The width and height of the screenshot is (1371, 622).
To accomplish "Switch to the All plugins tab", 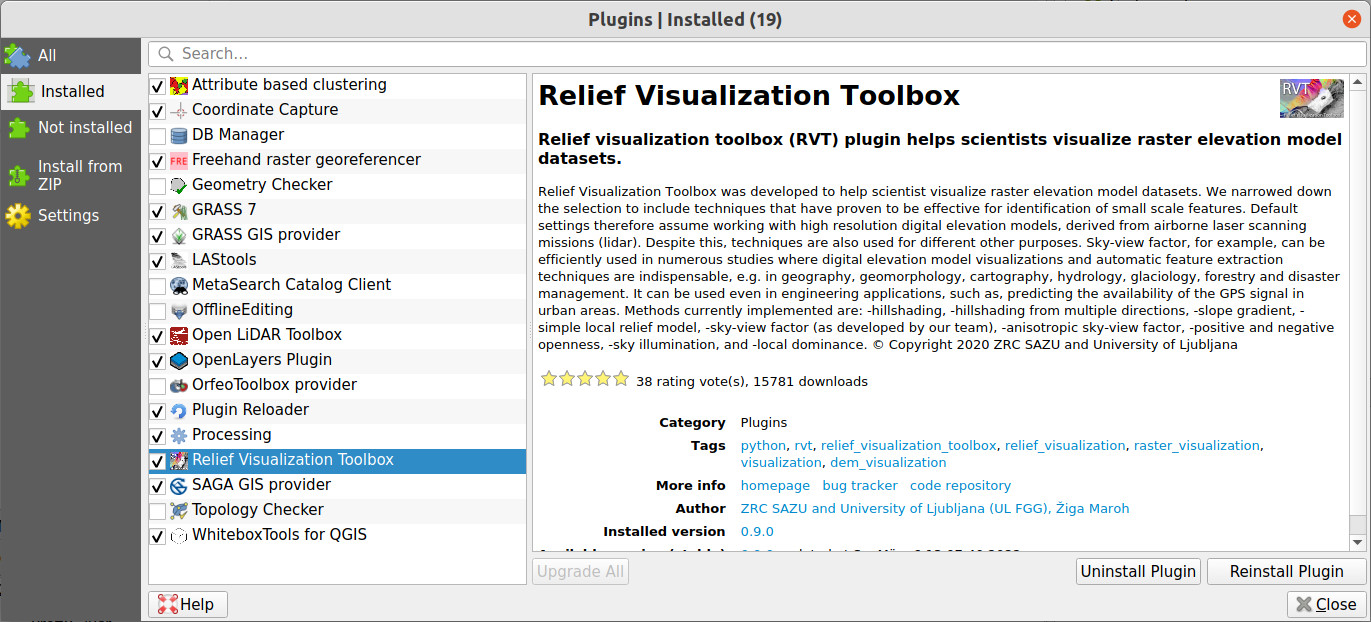I will (x=70, y=56).
